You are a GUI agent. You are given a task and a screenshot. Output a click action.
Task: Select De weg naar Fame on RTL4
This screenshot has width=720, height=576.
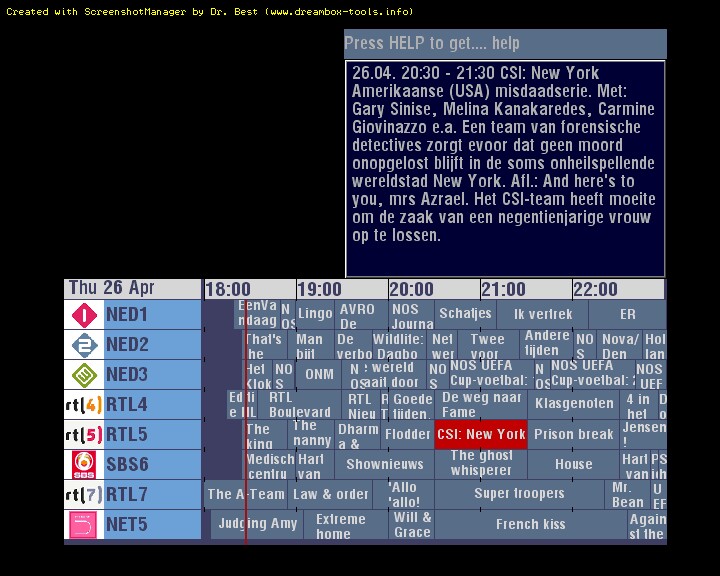pyautogui.click(x=481, y=405)
